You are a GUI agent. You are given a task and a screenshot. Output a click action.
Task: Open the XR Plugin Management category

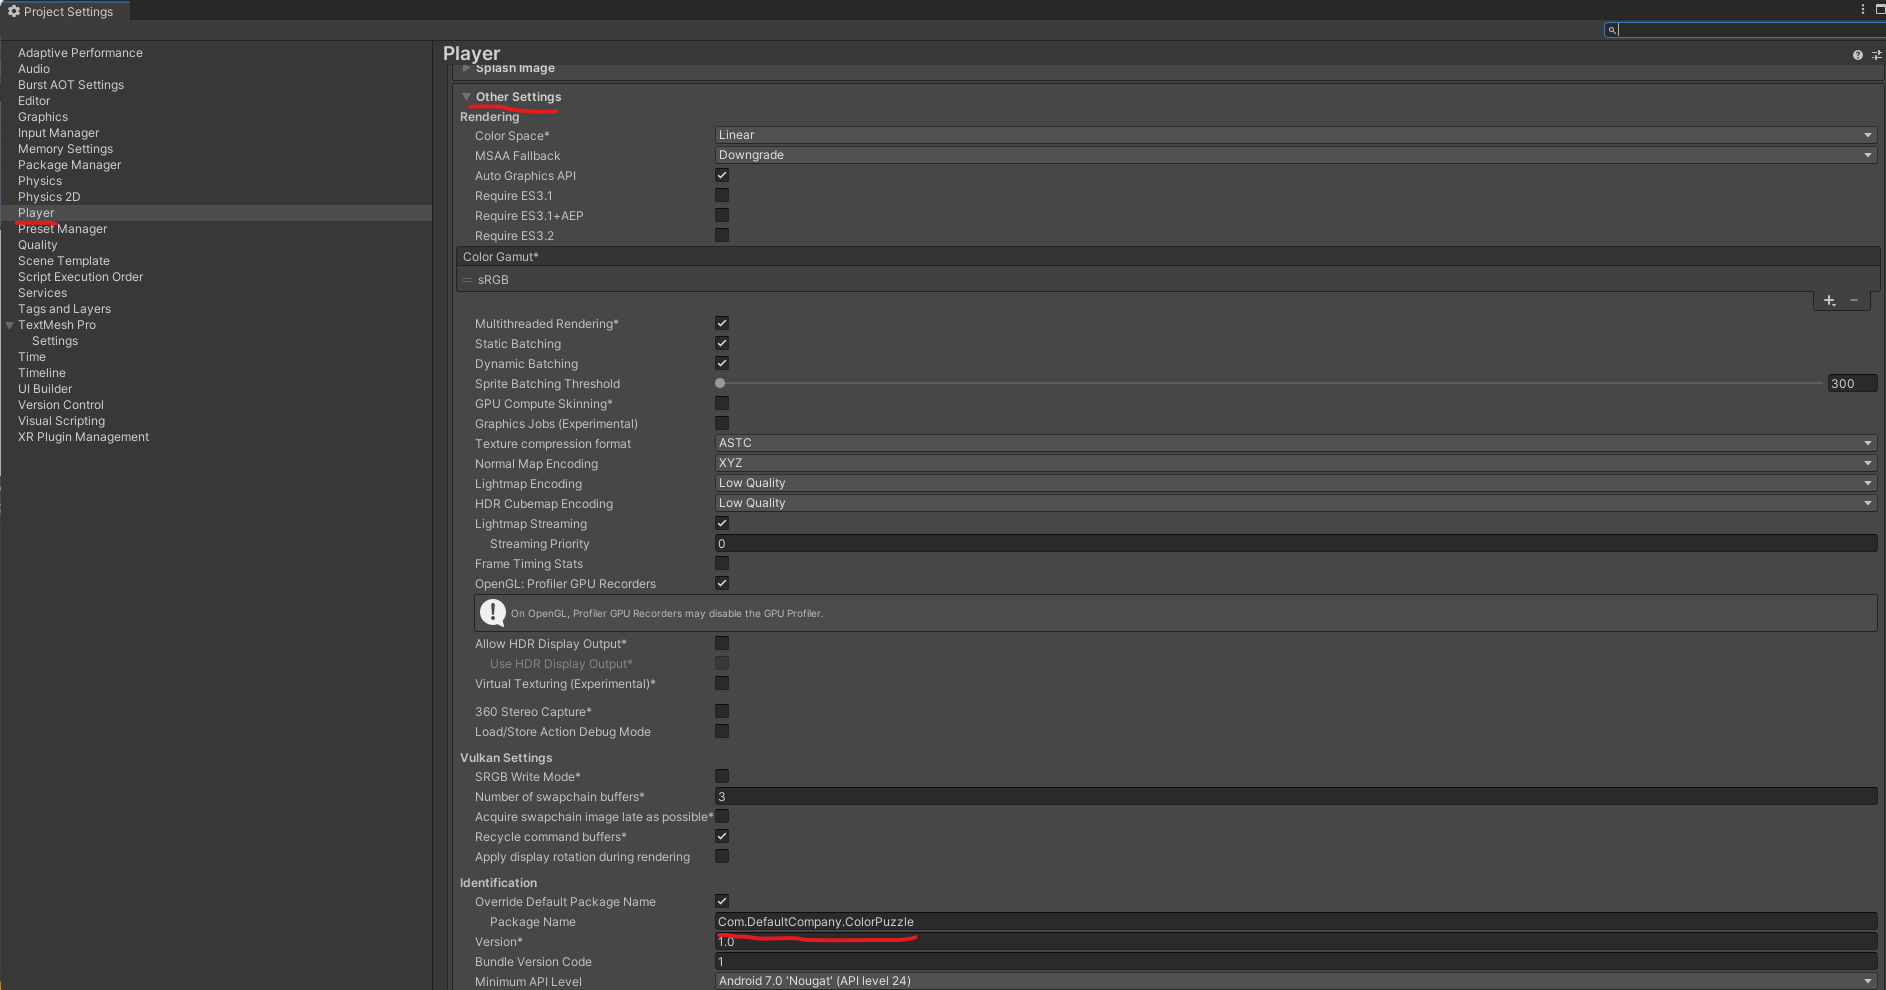click(83, 437)
